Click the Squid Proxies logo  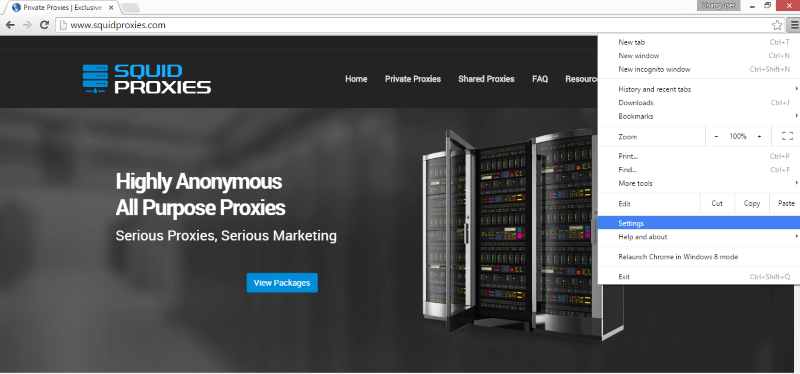click(x=147, y=79)
